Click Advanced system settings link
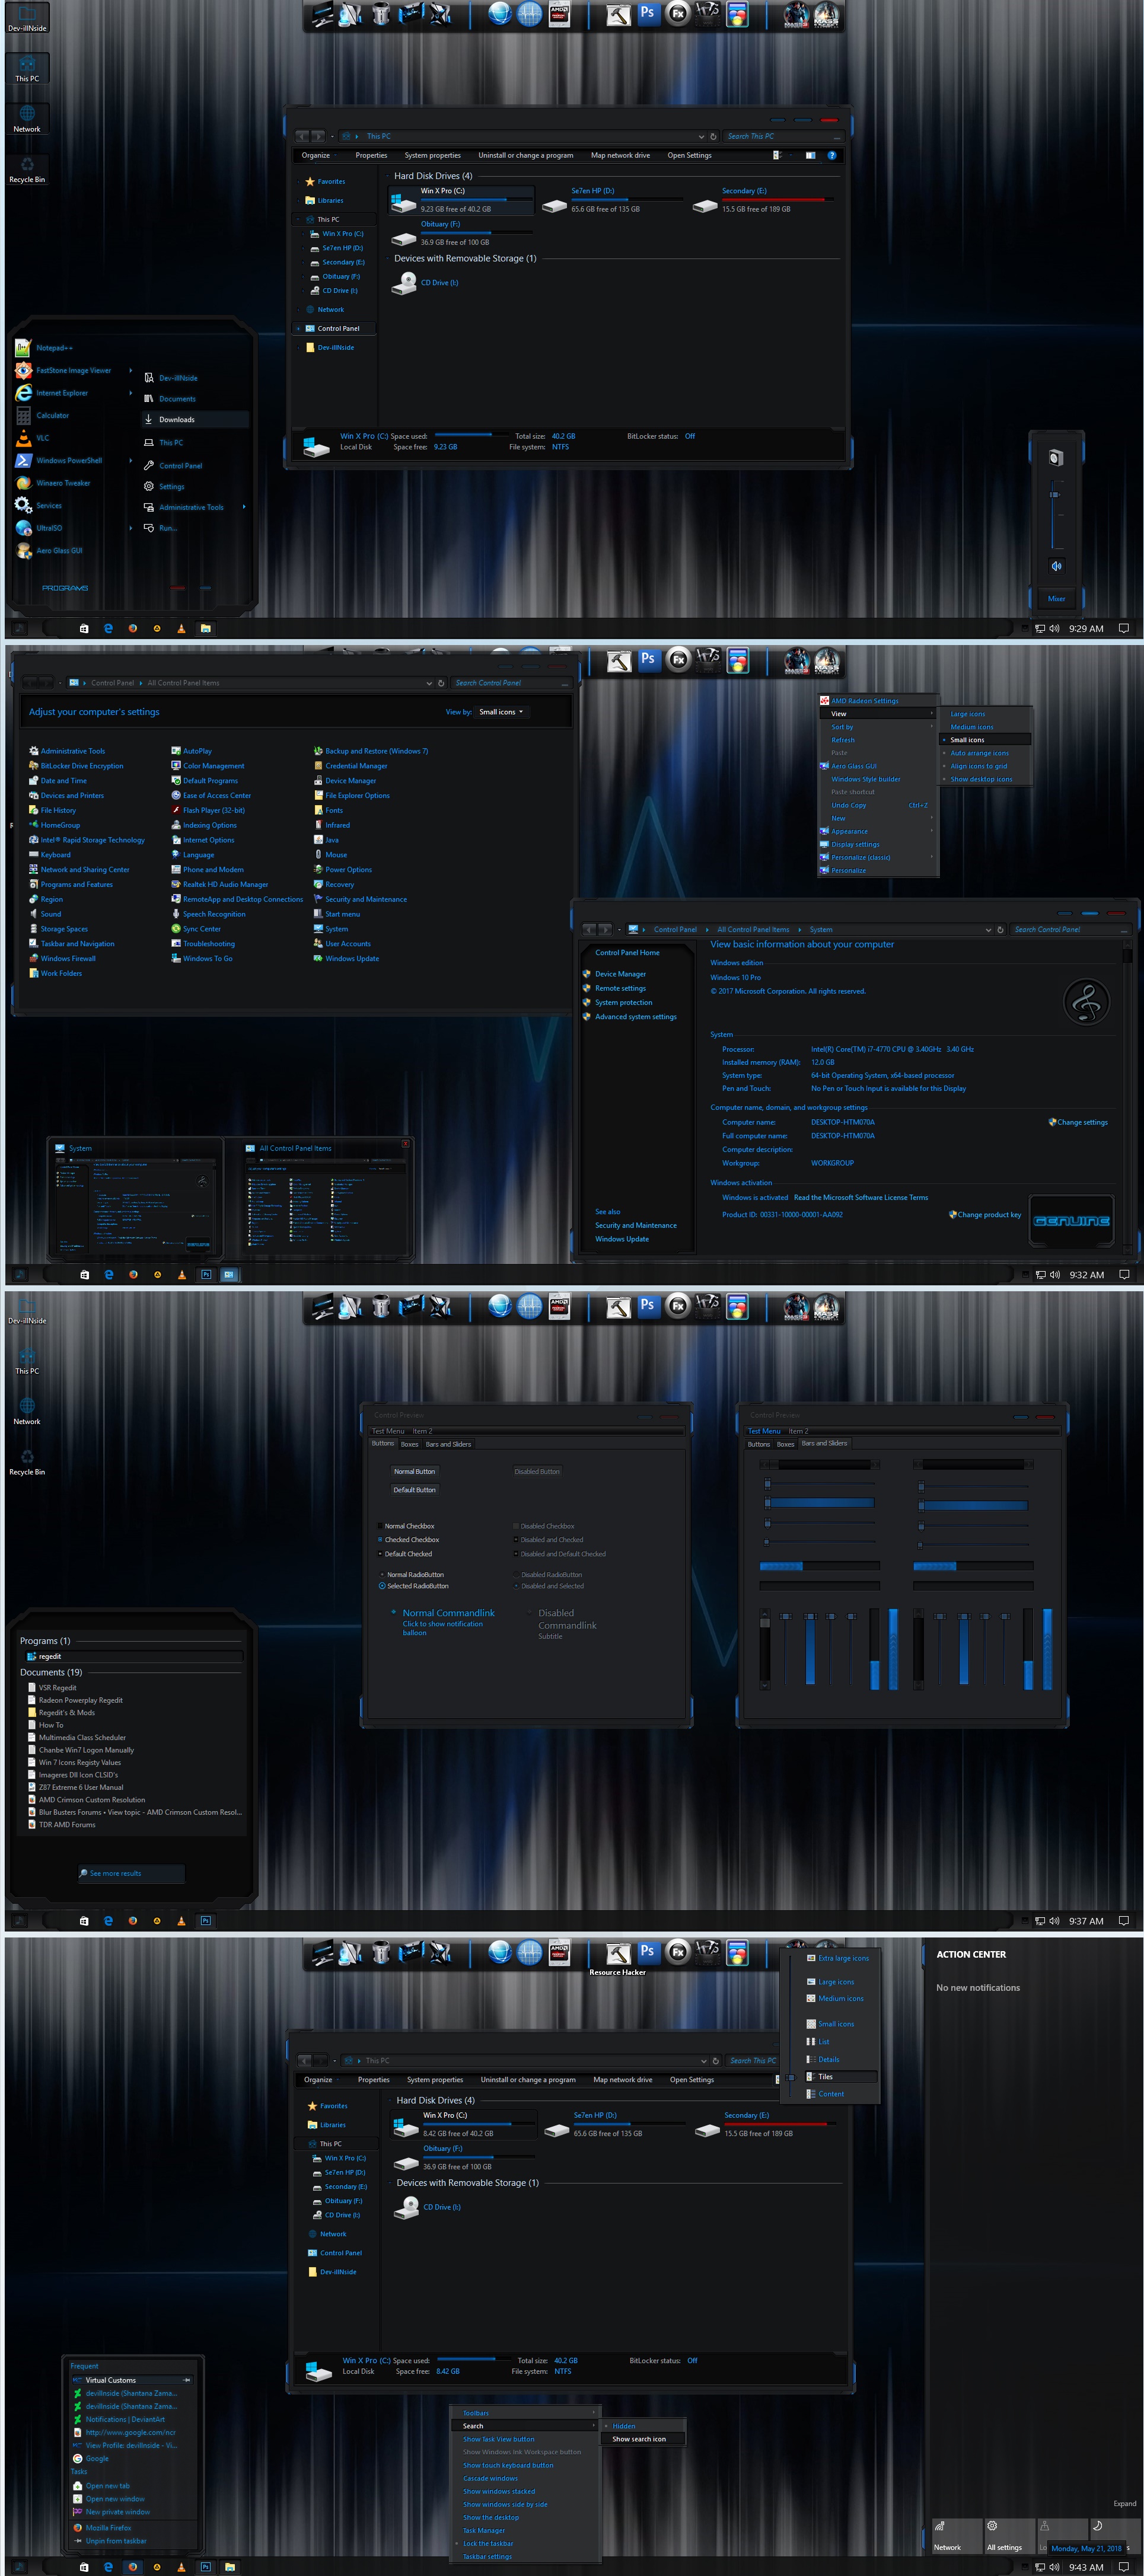Viewport: 1144px width, 2576px height. coord(635,1017)
